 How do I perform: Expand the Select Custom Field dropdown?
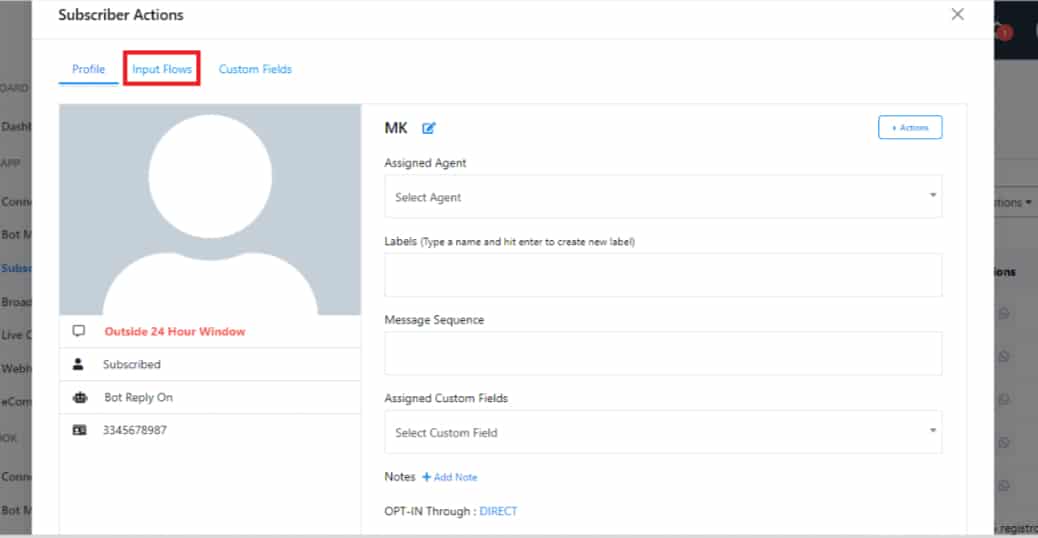point(662,433)
